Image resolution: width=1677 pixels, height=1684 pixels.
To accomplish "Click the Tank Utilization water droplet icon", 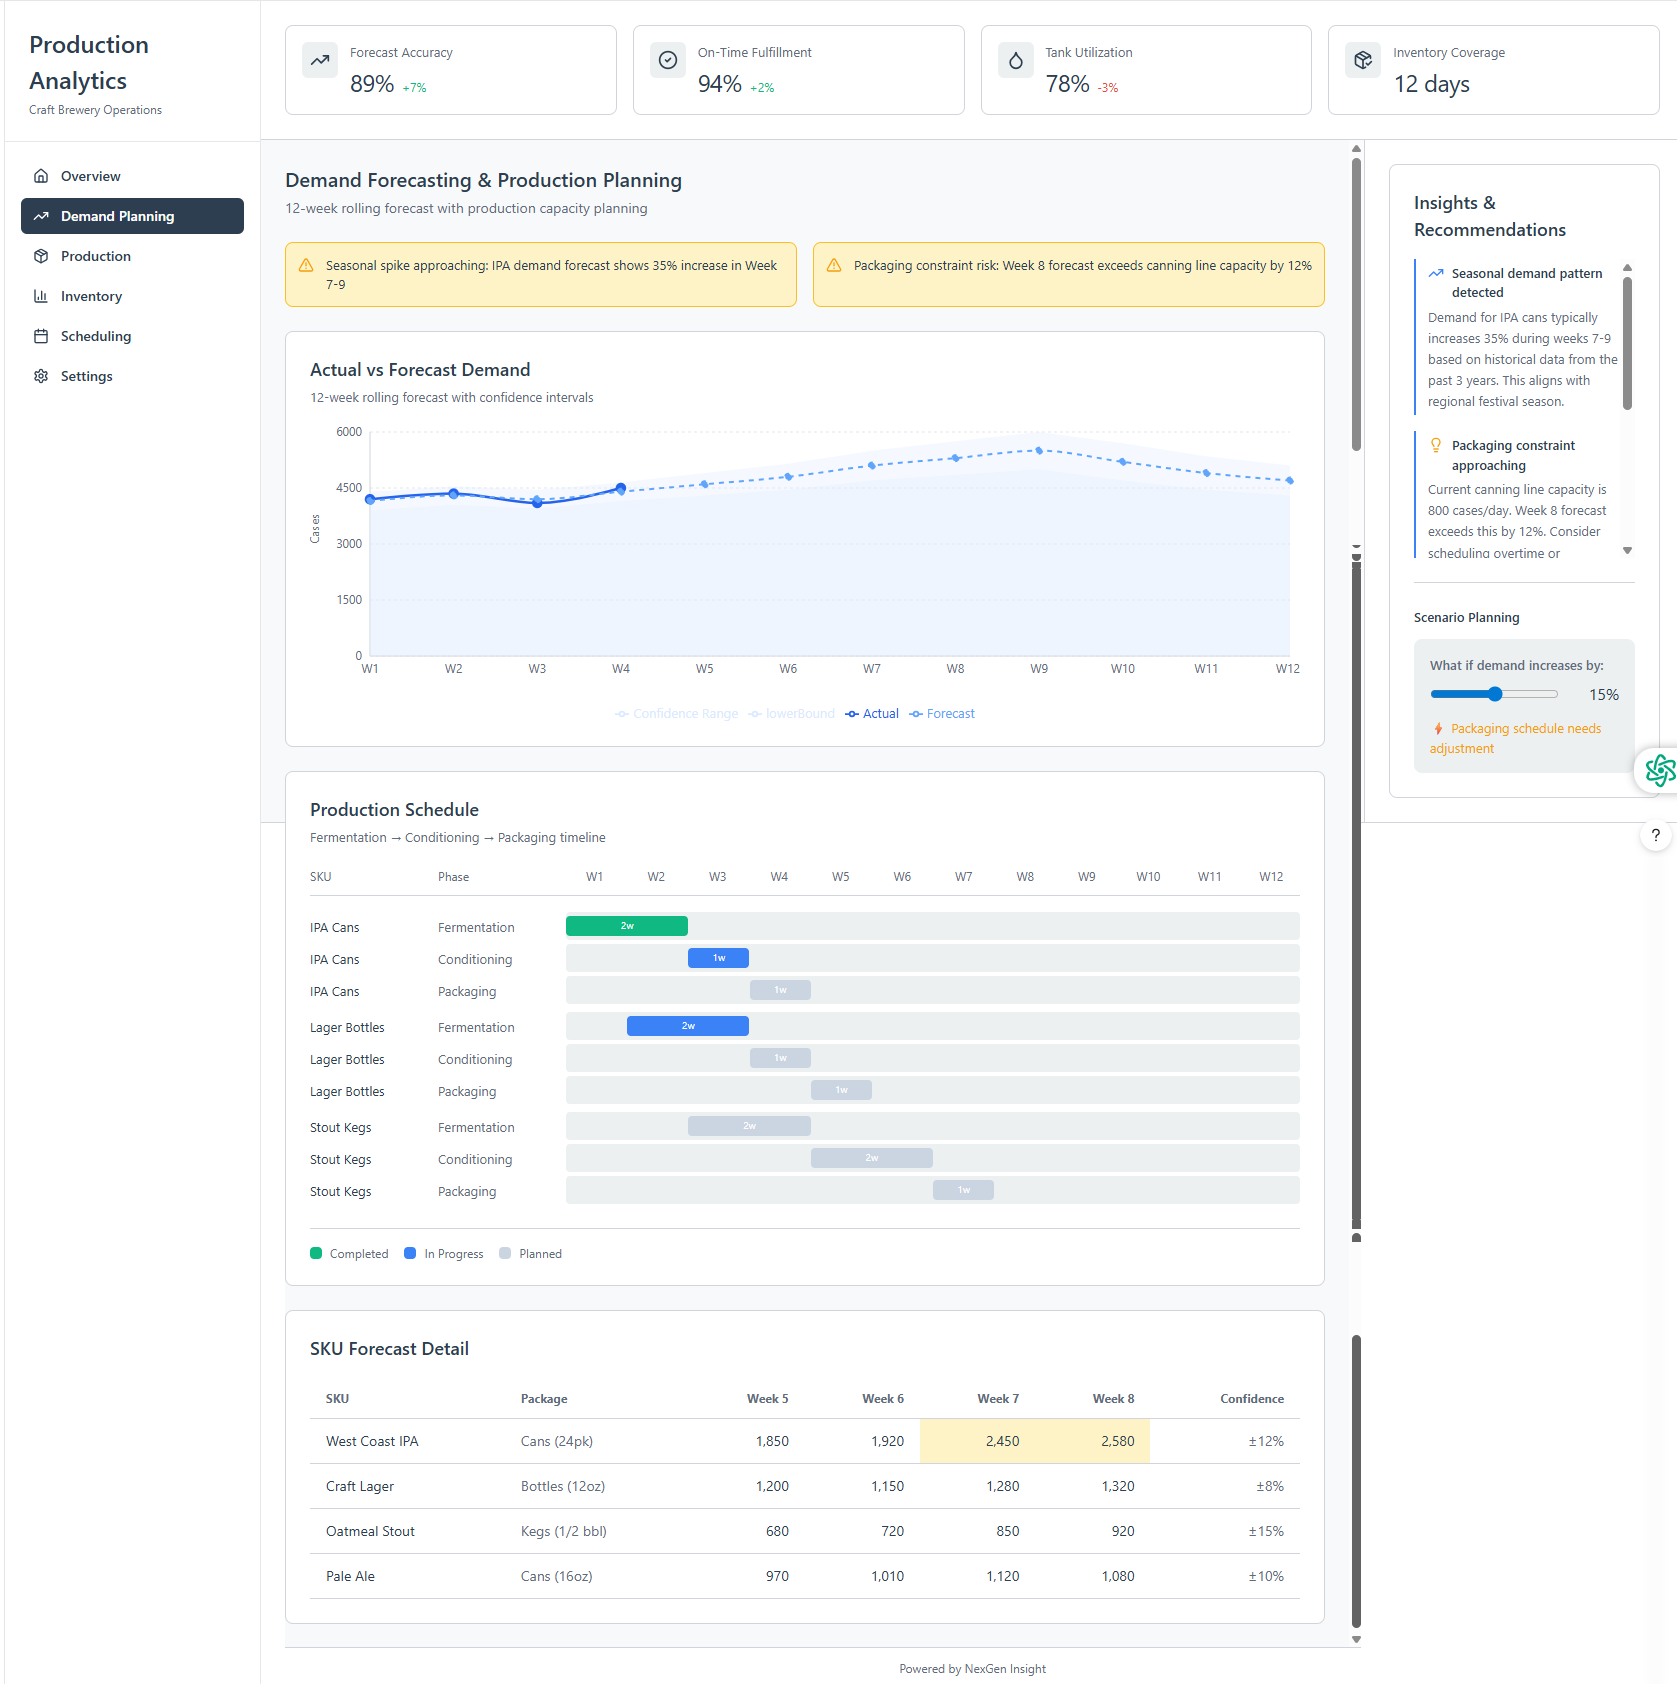I will [1015, 60].
